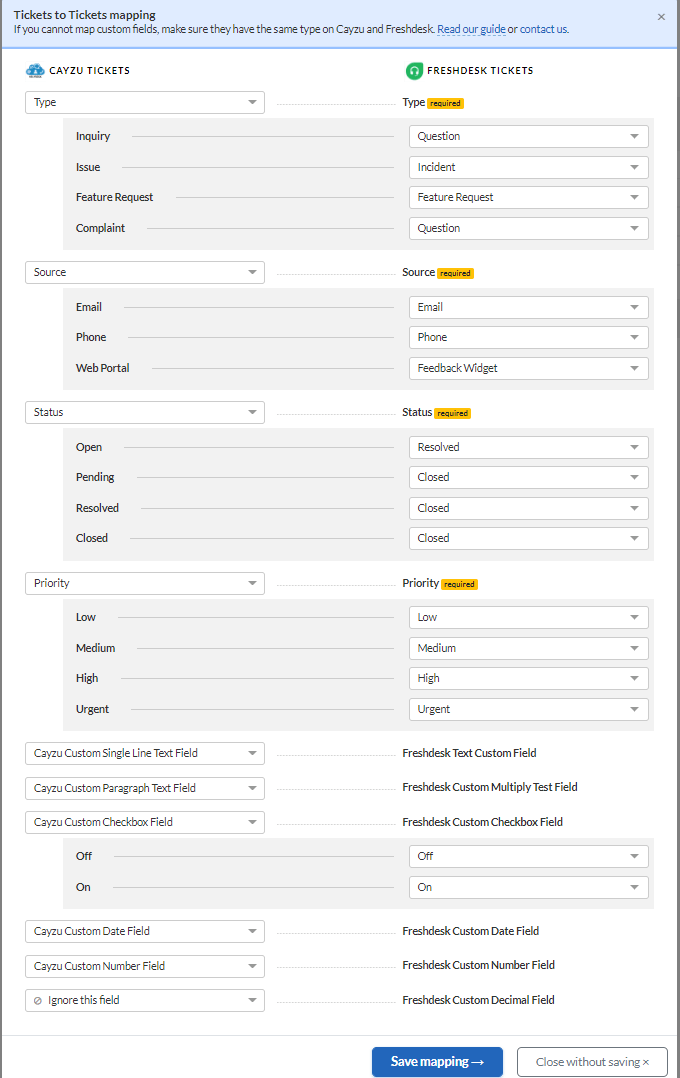Open the Feedback Widget dropdown for Web Portal
The image size is (680, 1078).
click(x=529, y=368)
